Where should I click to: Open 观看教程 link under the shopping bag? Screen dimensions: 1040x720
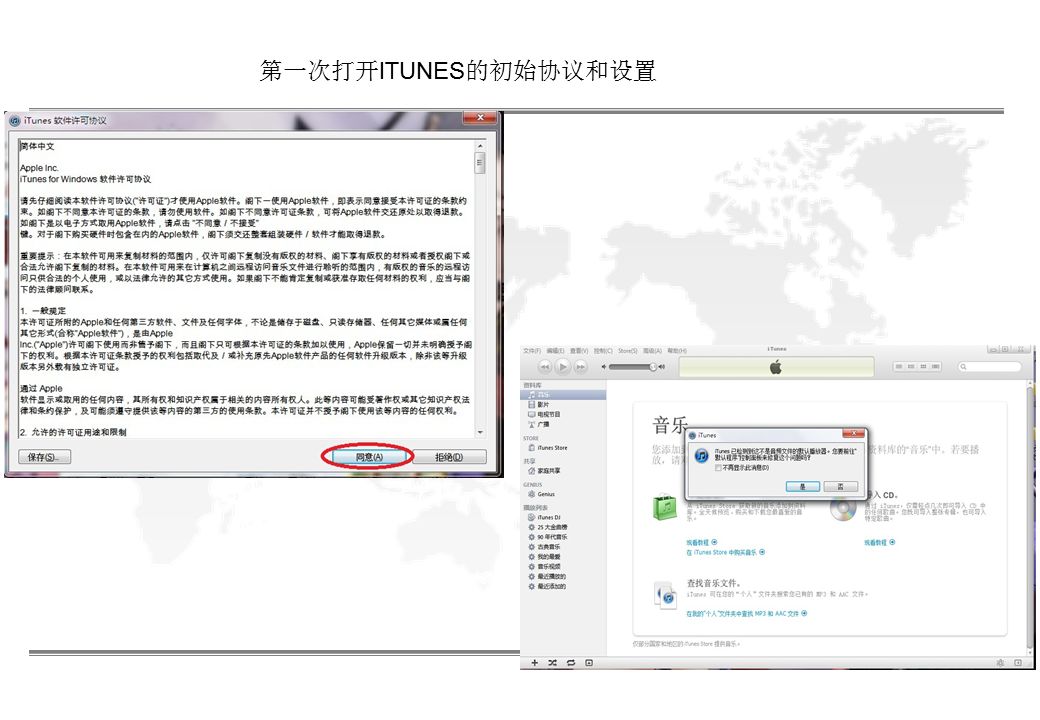[701, 542]
